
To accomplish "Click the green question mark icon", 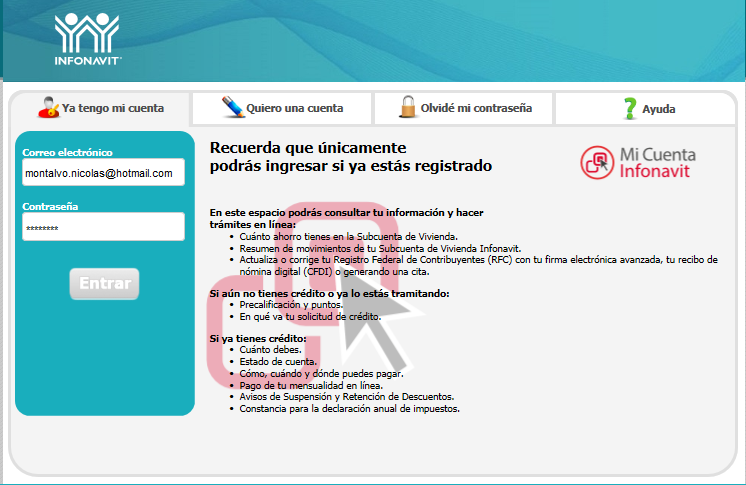I will tap(629, 108).
